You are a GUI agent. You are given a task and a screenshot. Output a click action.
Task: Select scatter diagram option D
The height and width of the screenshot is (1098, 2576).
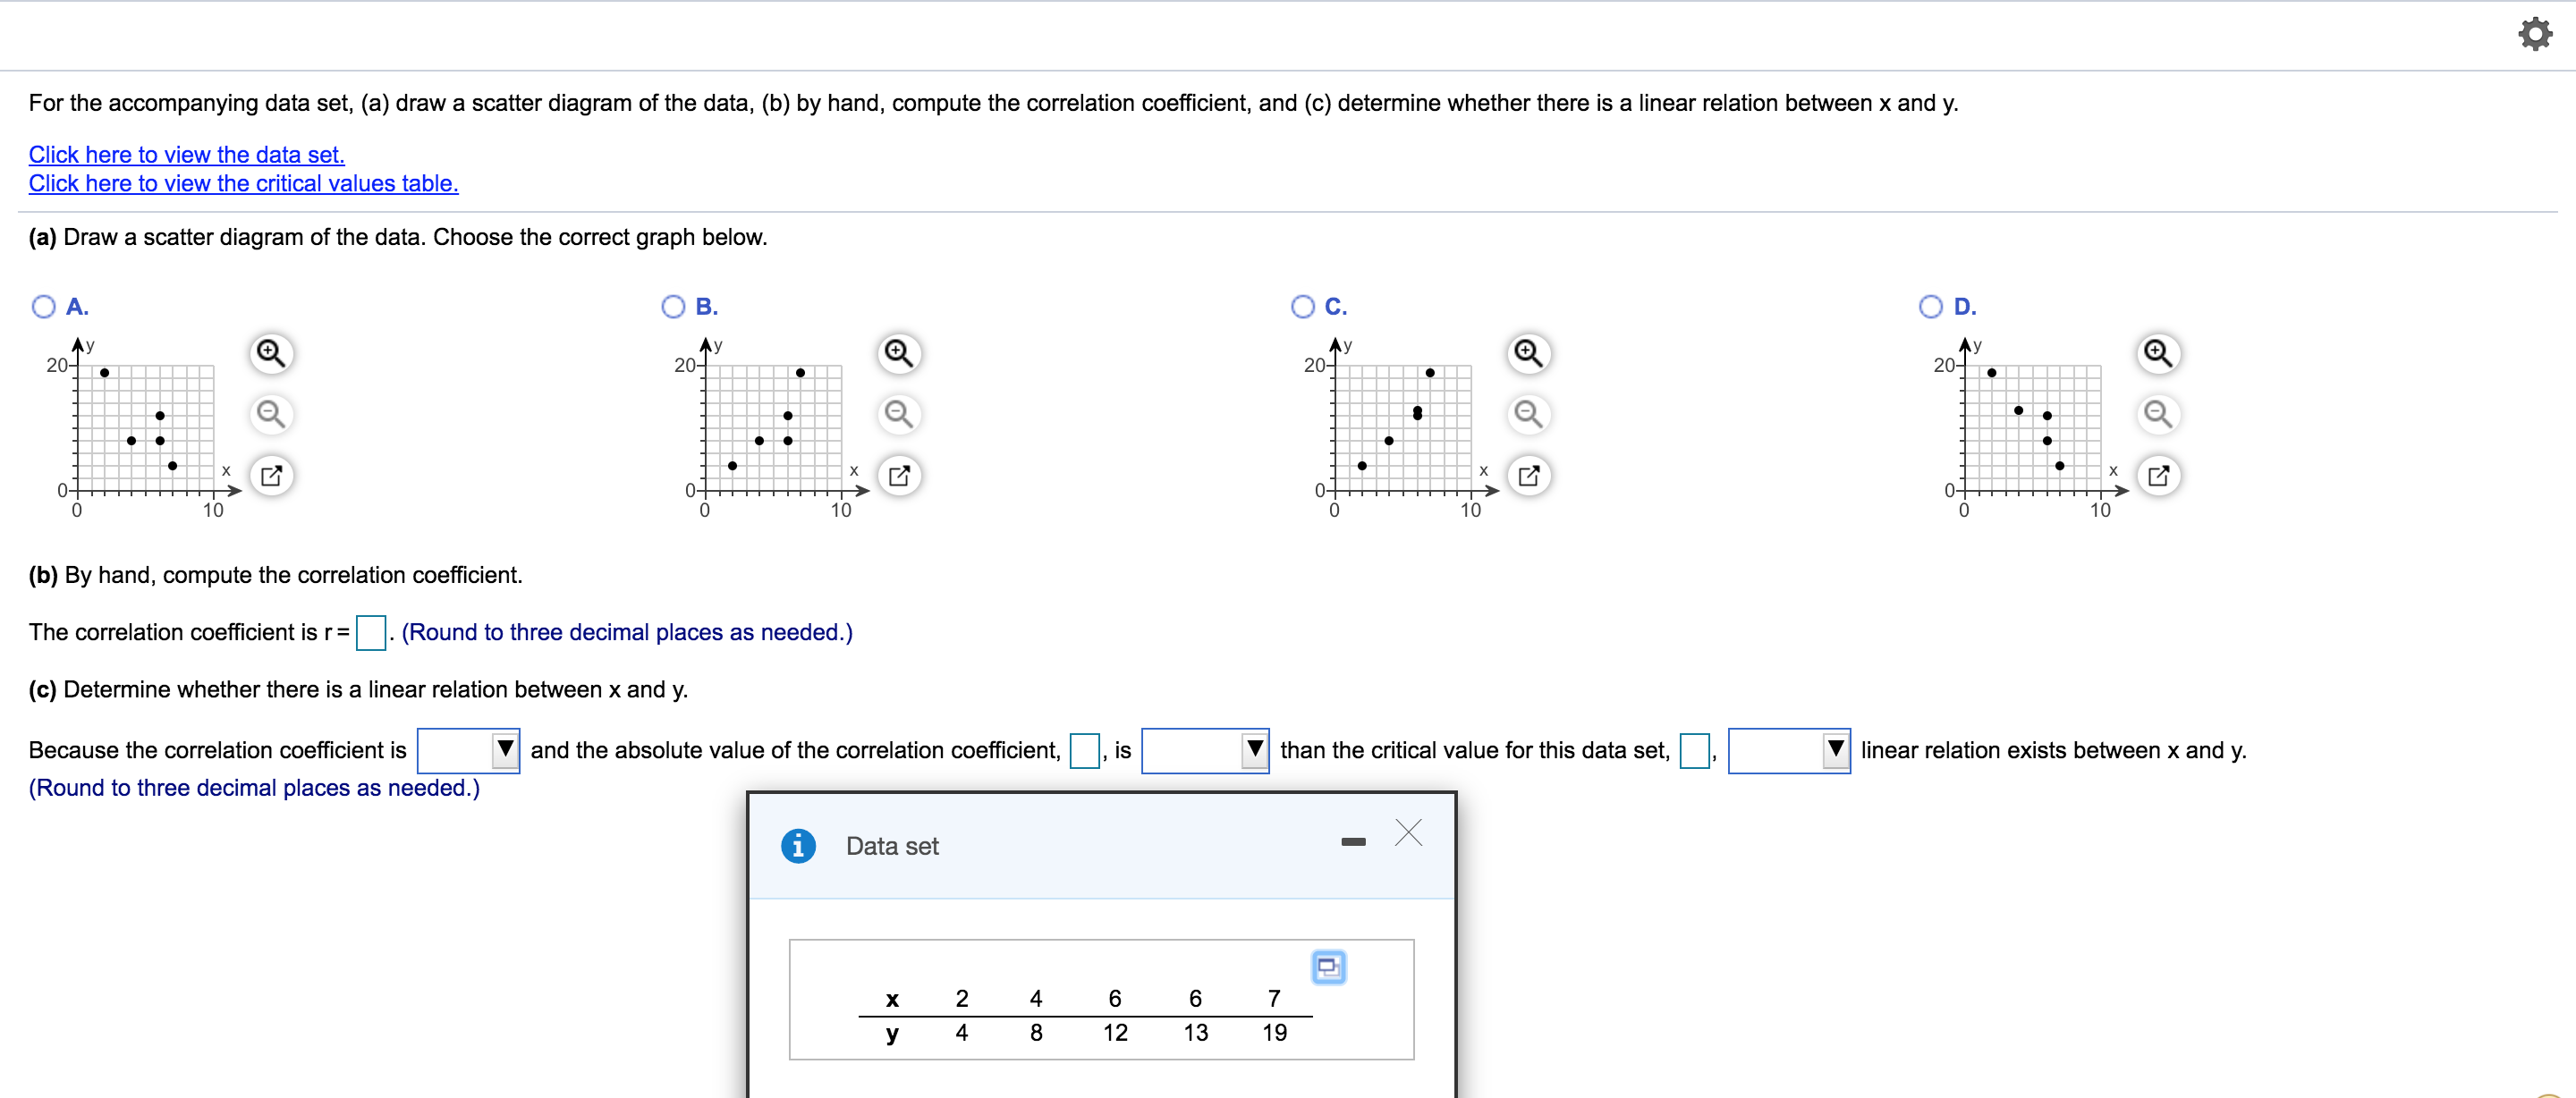click(1930, 306)
